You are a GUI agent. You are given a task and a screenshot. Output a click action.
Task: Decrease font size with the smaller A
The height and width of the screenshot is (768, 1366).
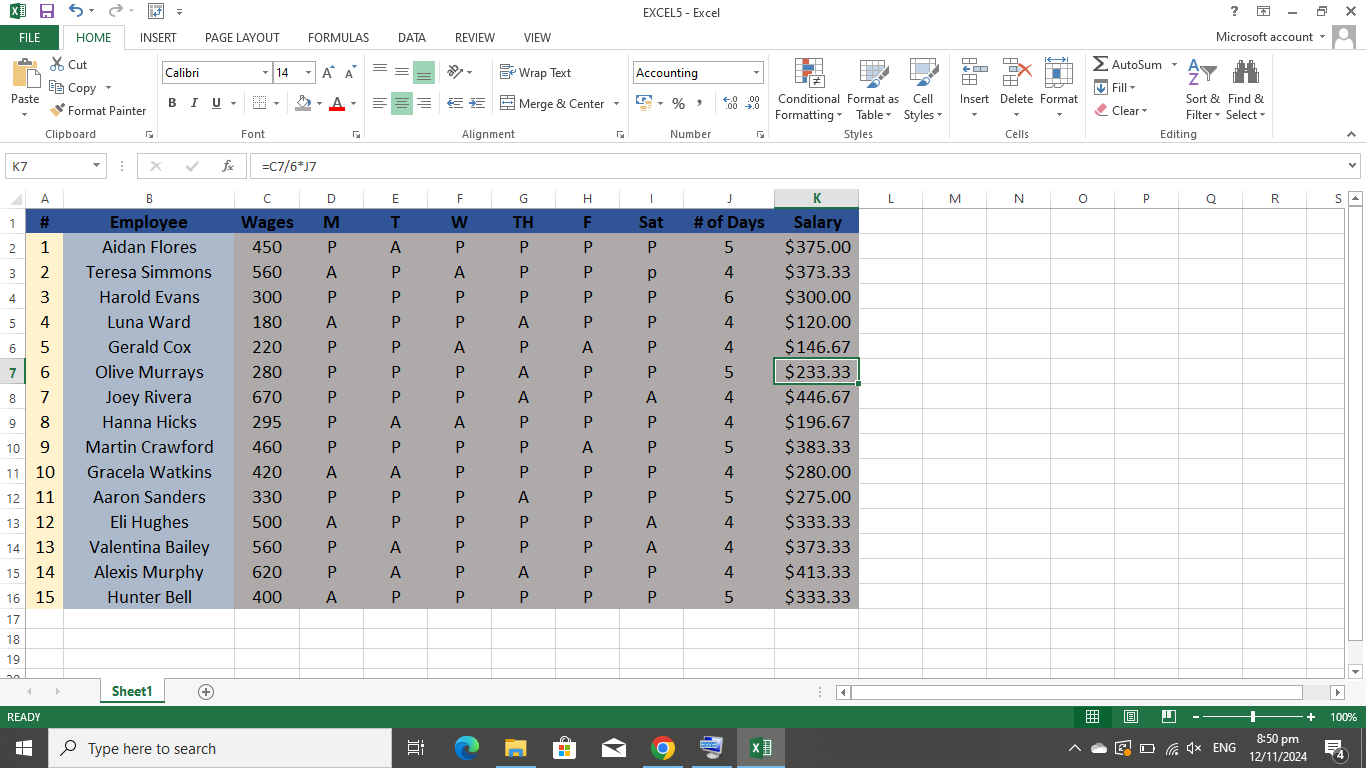pyautogui.click(x=350, y=73)
